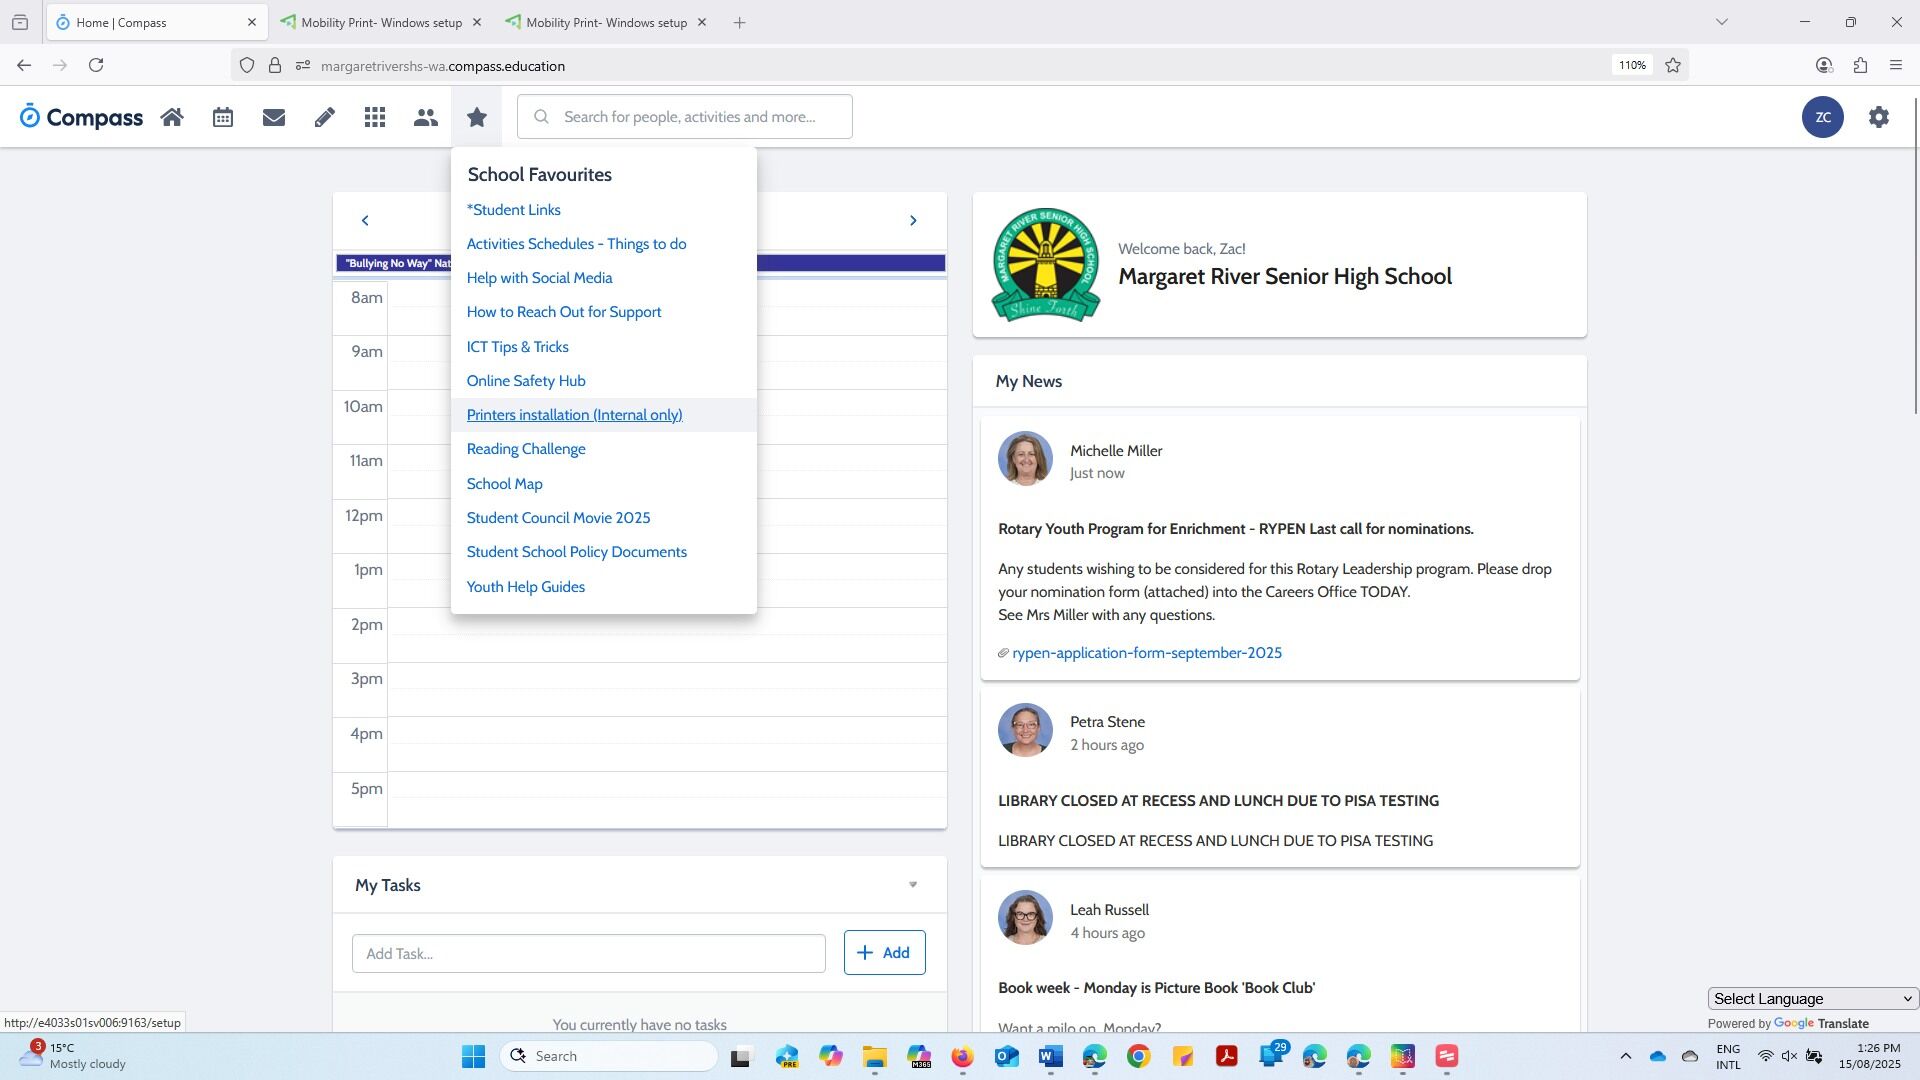Open the settings gear icon in Compass
Image resolution: width=1920 pixels, height=1080 pixels.
(x=1879, y=117)
